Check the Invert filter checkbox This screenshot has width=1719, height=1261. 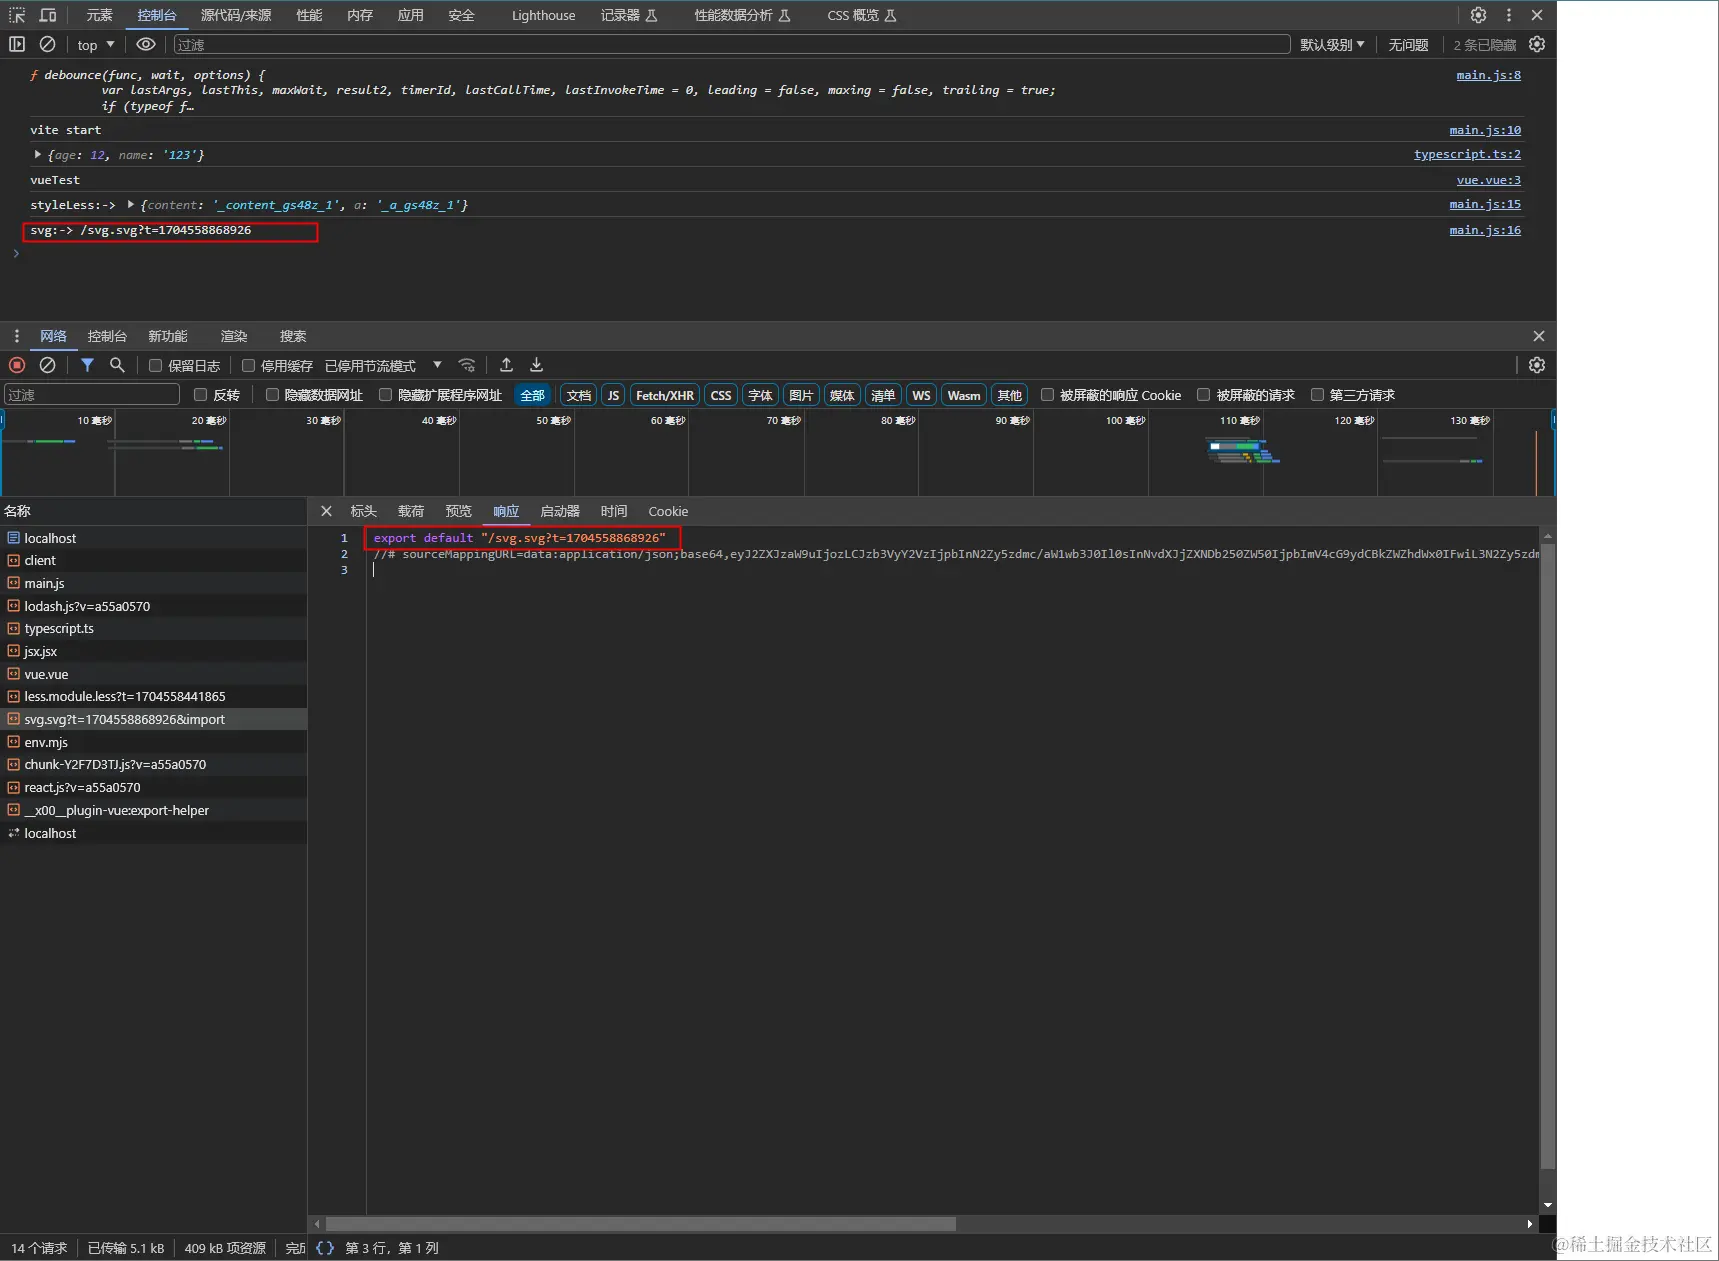click(200, 395)
